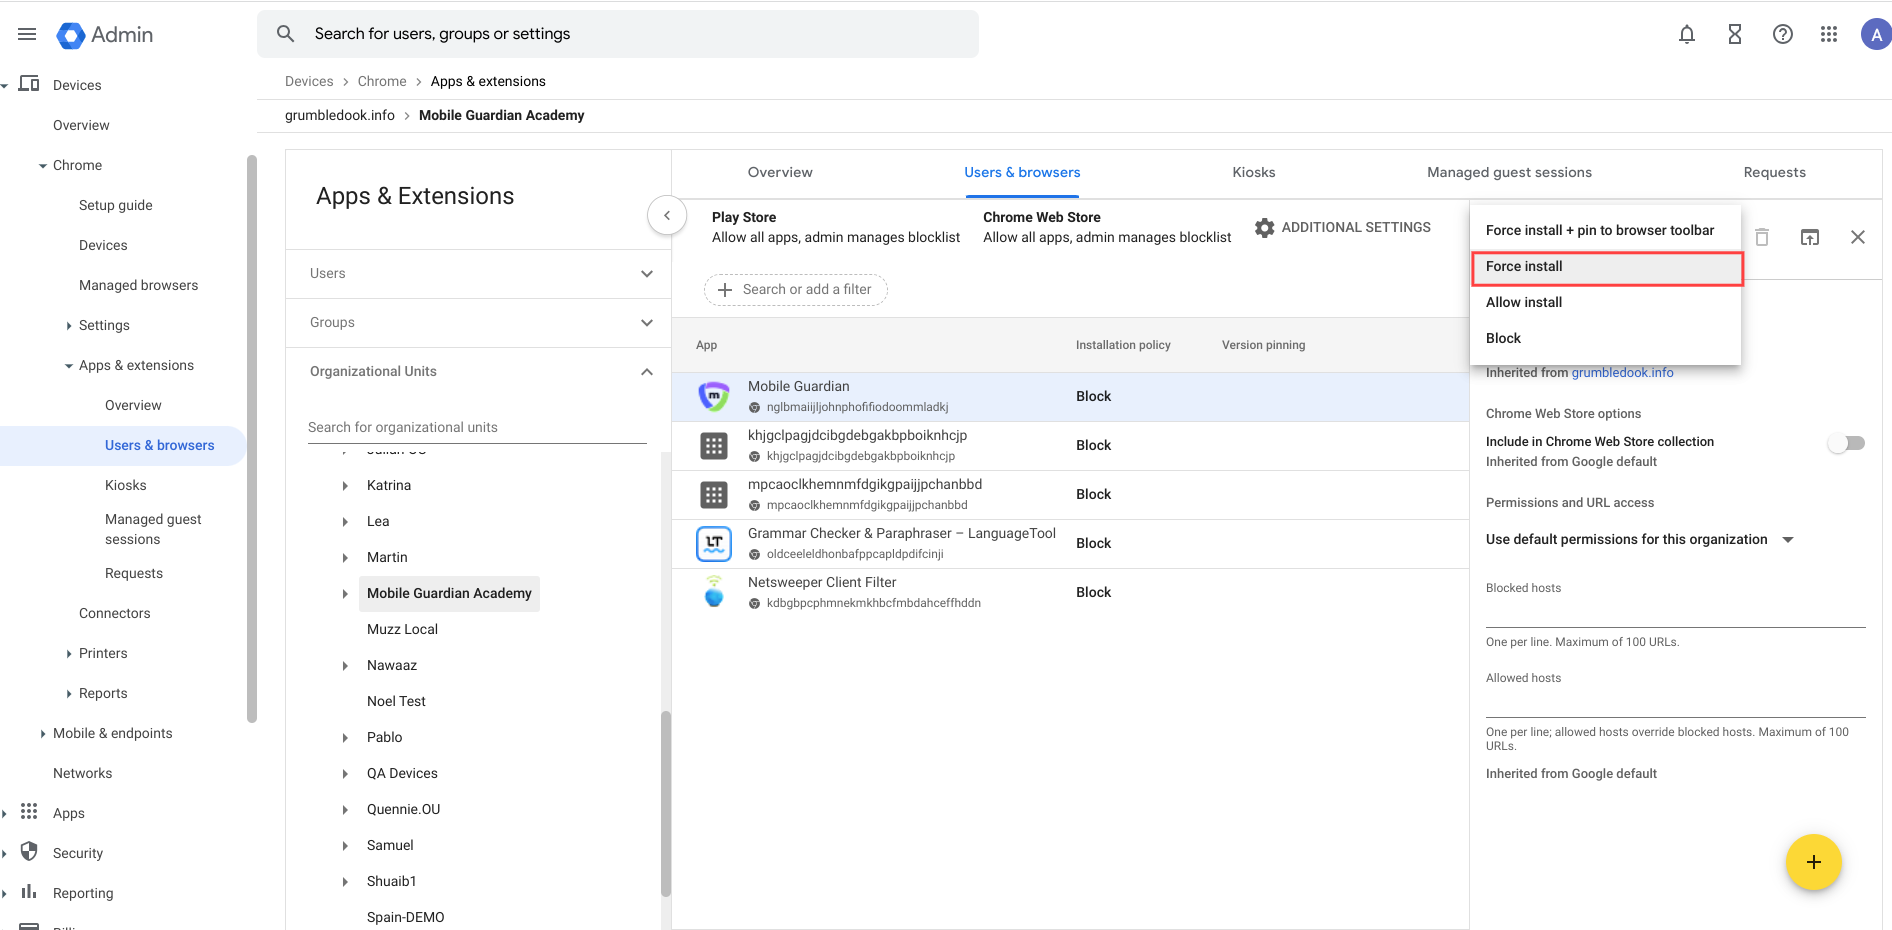The image size is (1892, 930).
Task: Click the Netsweeper Client Filter icon
Action: pyautogui.click(x=714, y=592)
